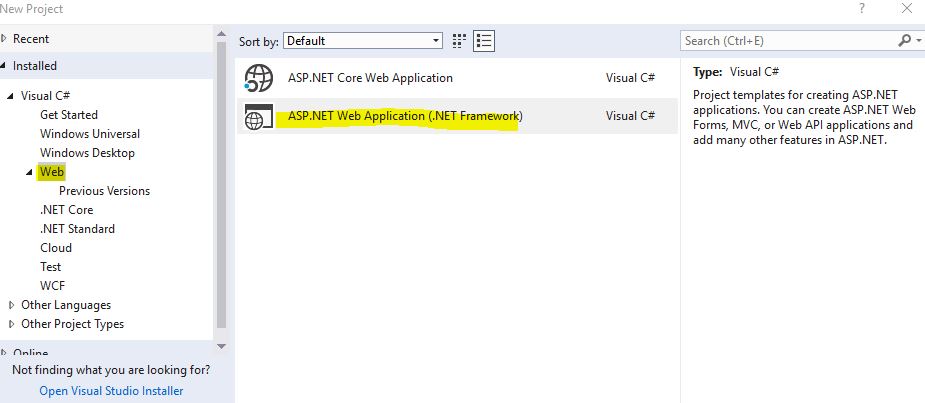Collapse the Installed section

[x=4, y=66]
